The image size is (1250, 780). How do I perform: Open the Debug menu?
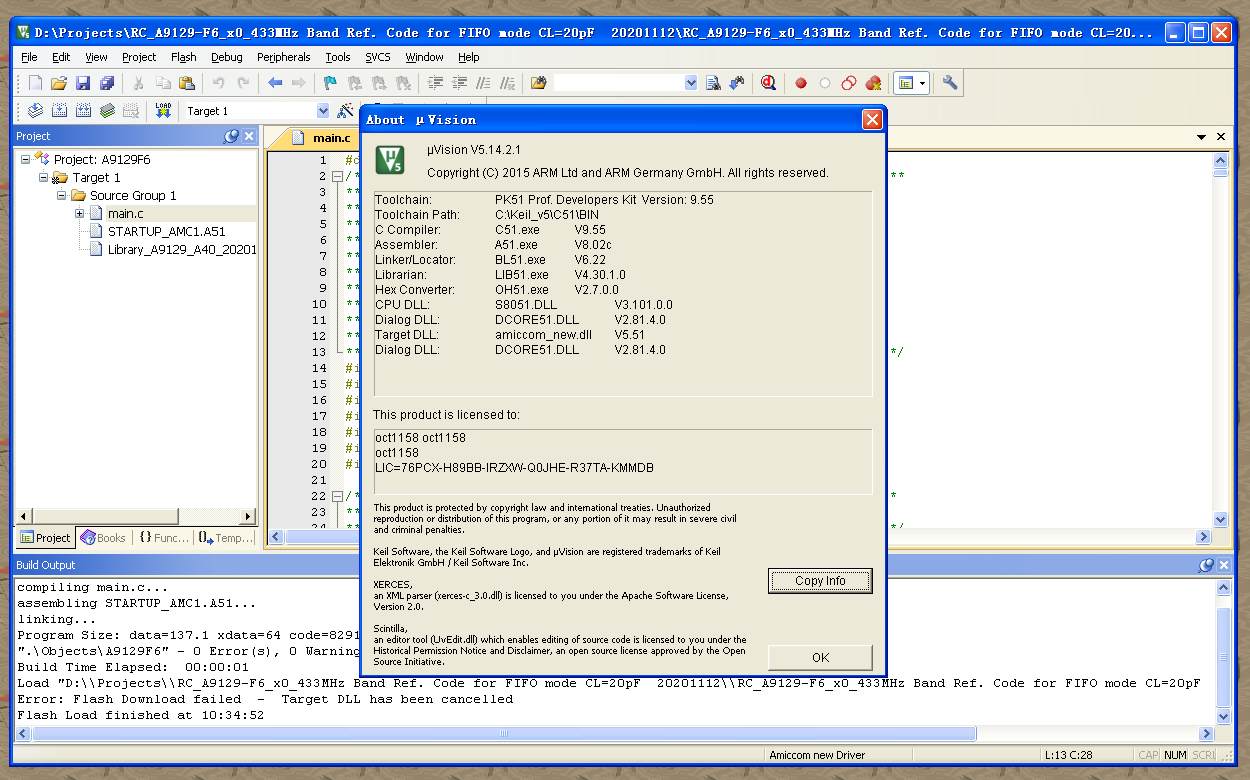pos(227,57)
